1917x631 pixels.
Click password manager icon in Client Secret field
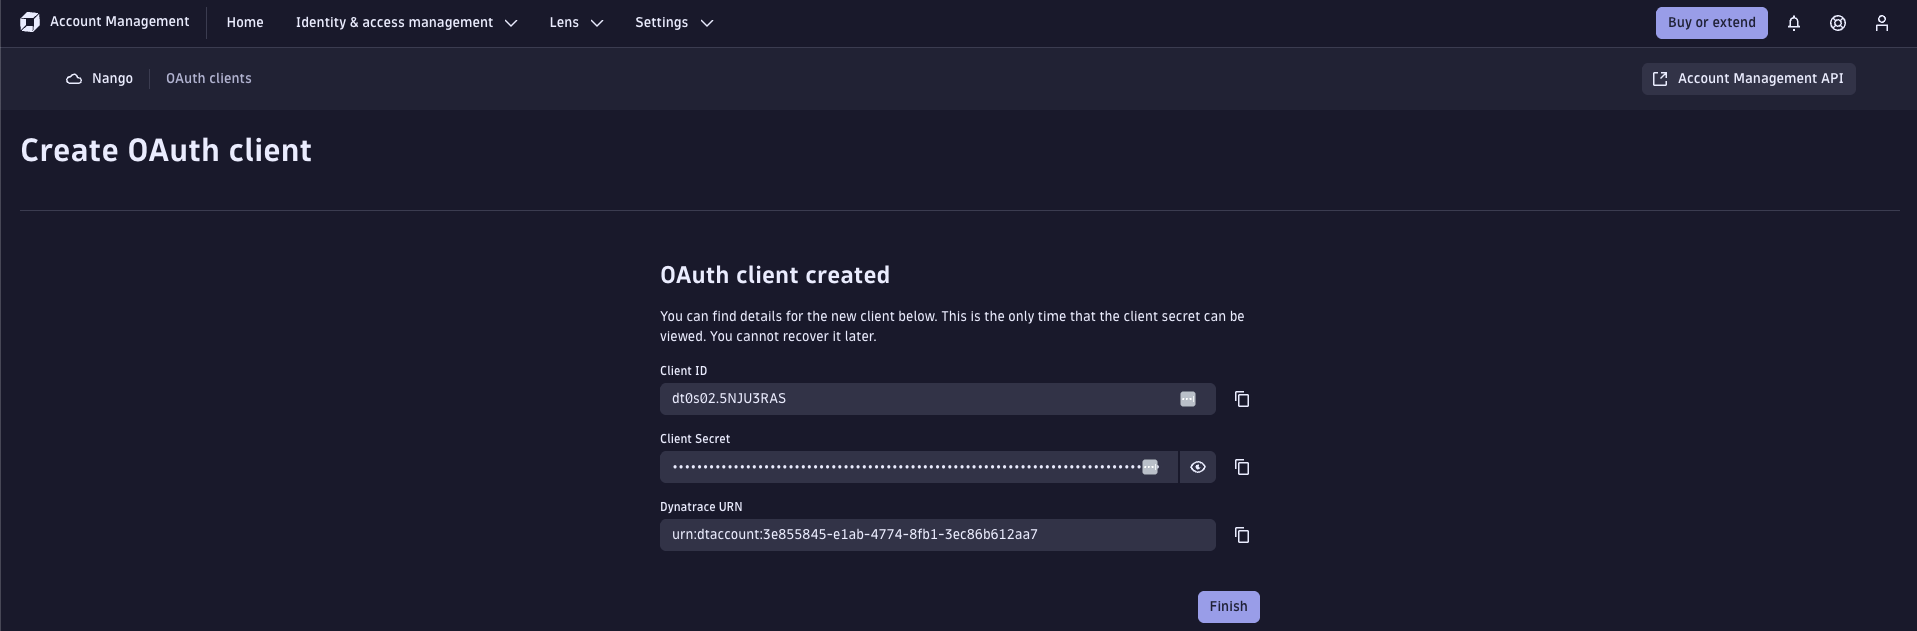(1151, 467)
